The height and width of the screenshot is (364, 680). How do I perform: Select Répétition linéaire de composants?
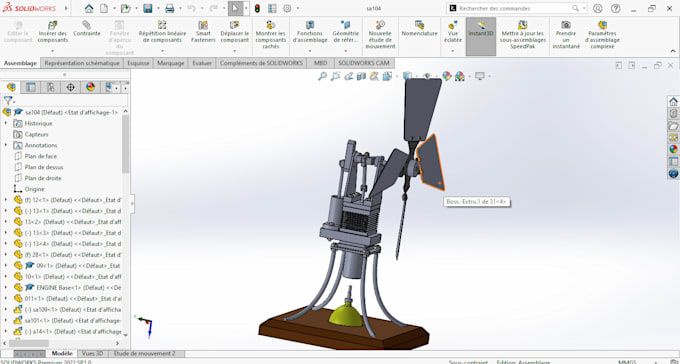(162, 32)
